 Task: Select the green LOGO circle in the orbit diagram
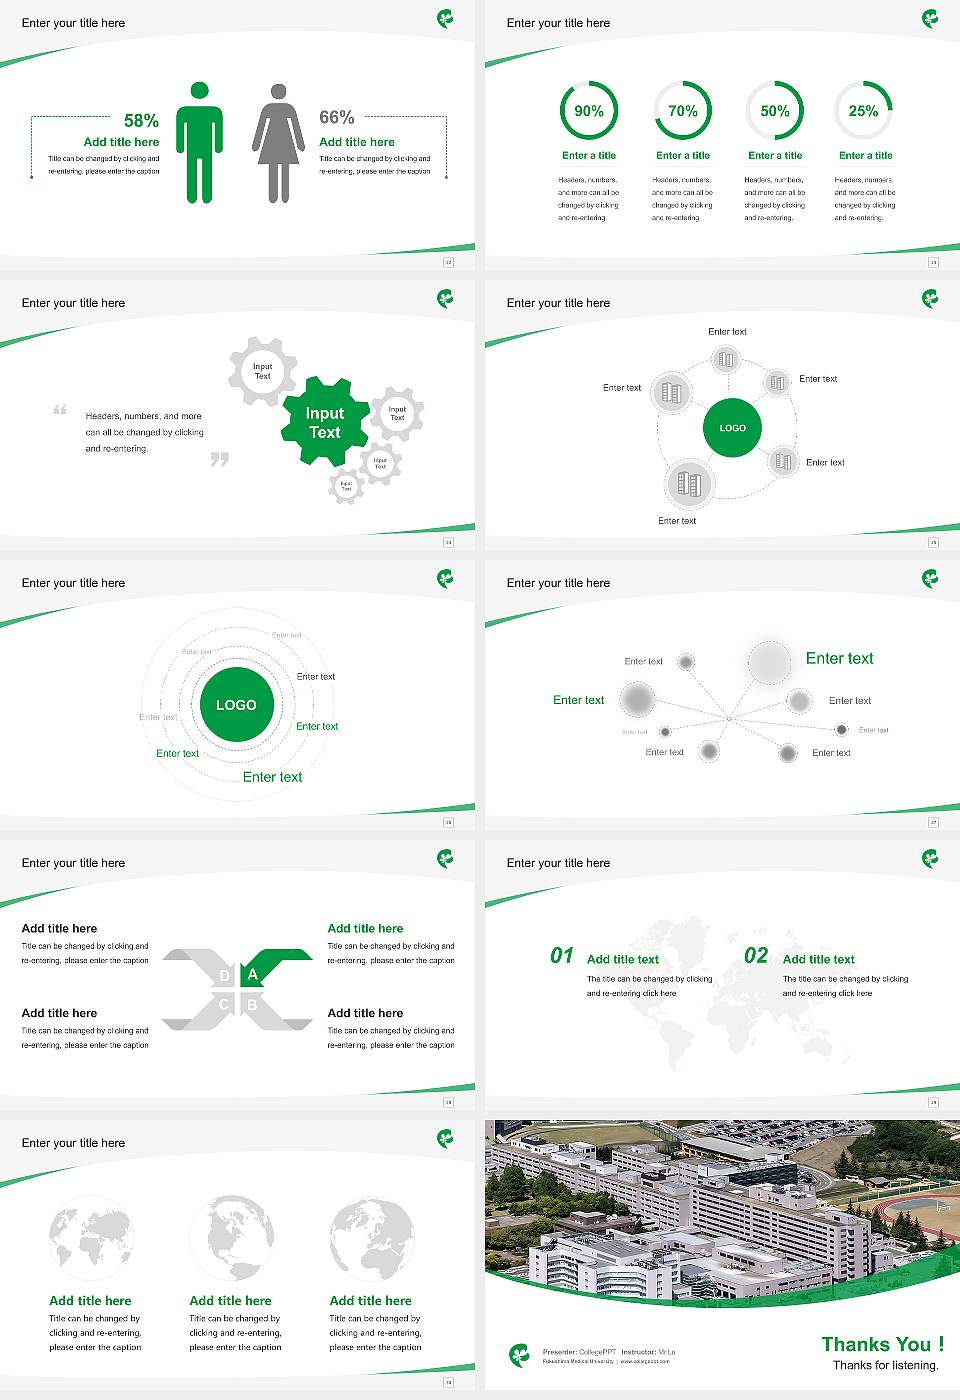point(733,428)
